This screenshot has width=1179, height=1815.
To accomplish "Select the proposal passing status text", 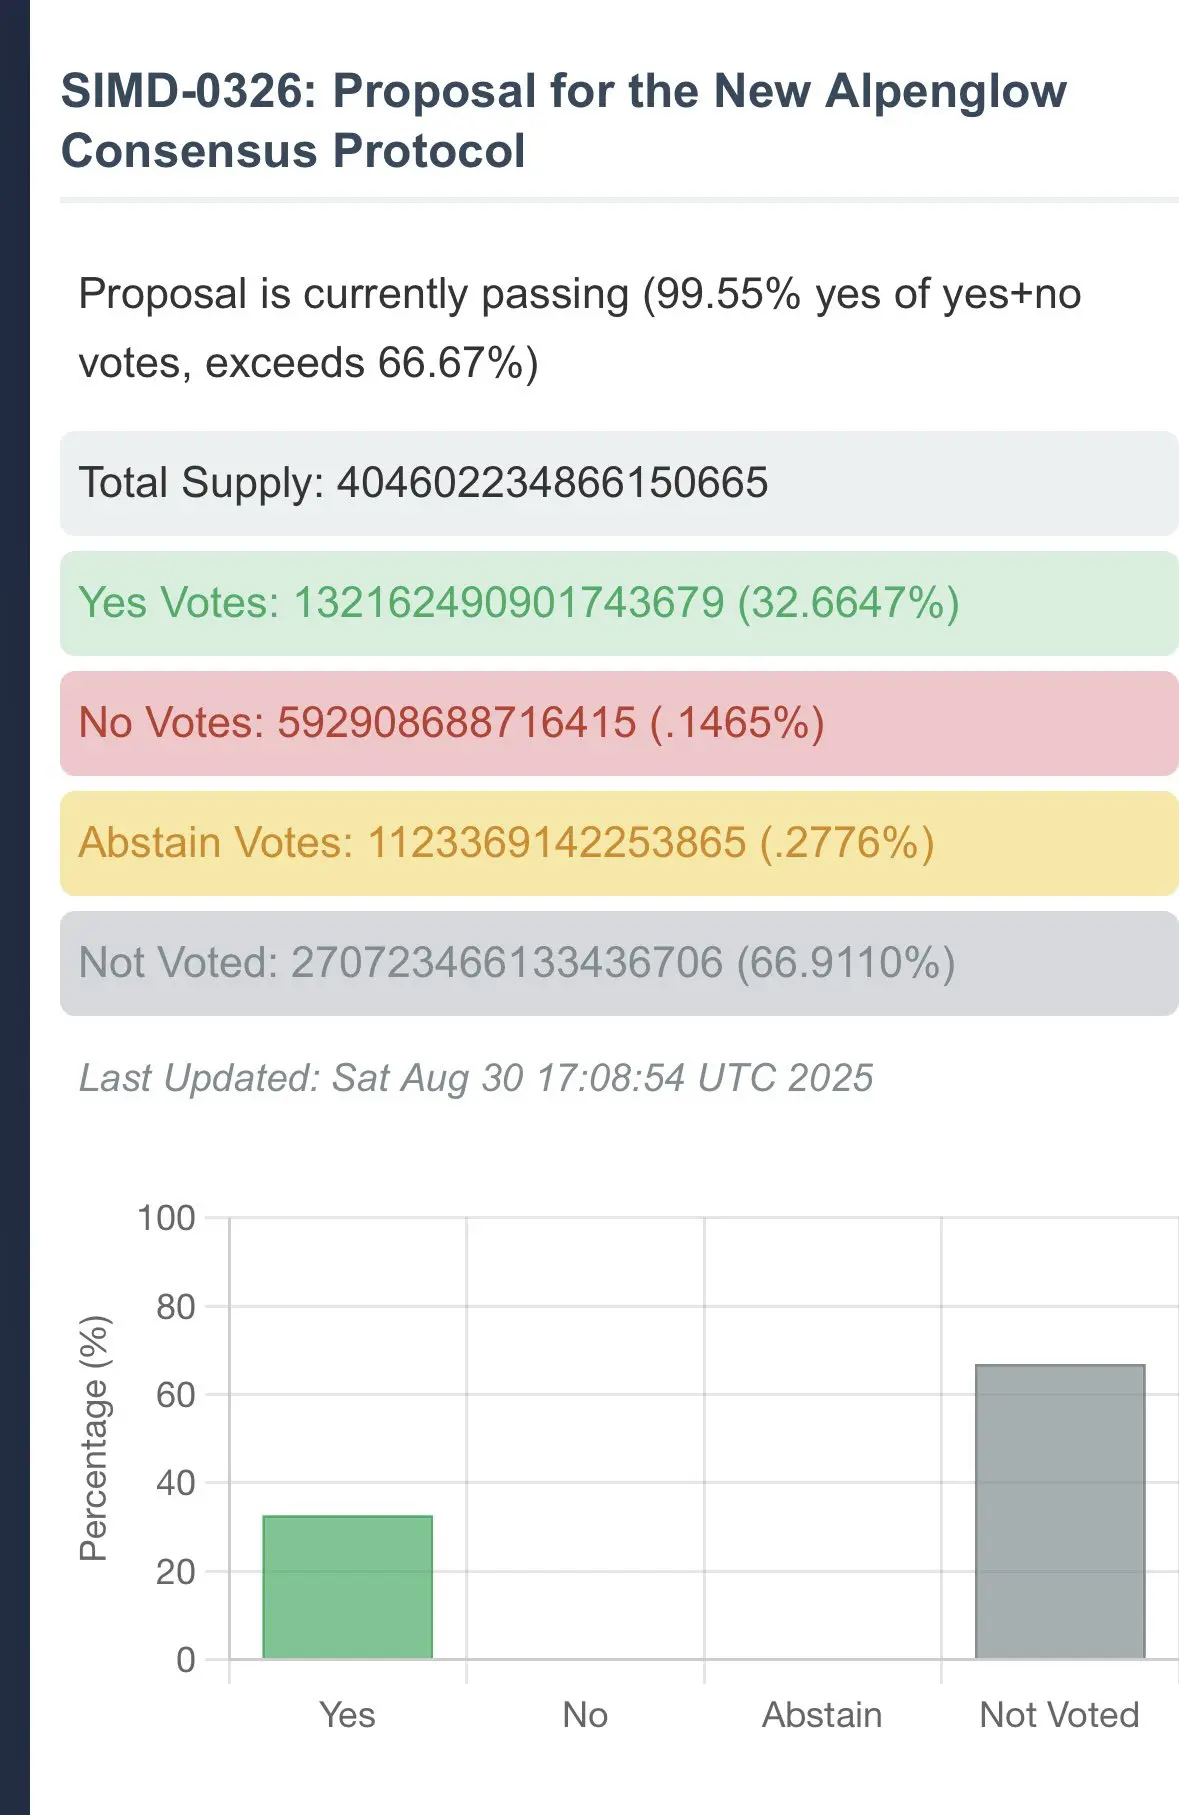I will (x=579, y=328).
